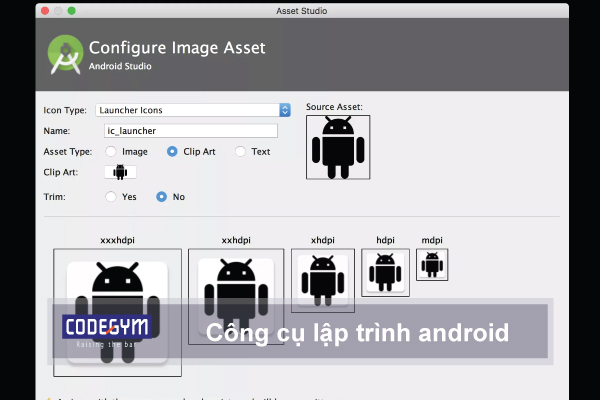Image resolution: width=600 pixels, height=400 pixels.
Task: Choose Clip Art as the asset type
Action: [173, 152]
